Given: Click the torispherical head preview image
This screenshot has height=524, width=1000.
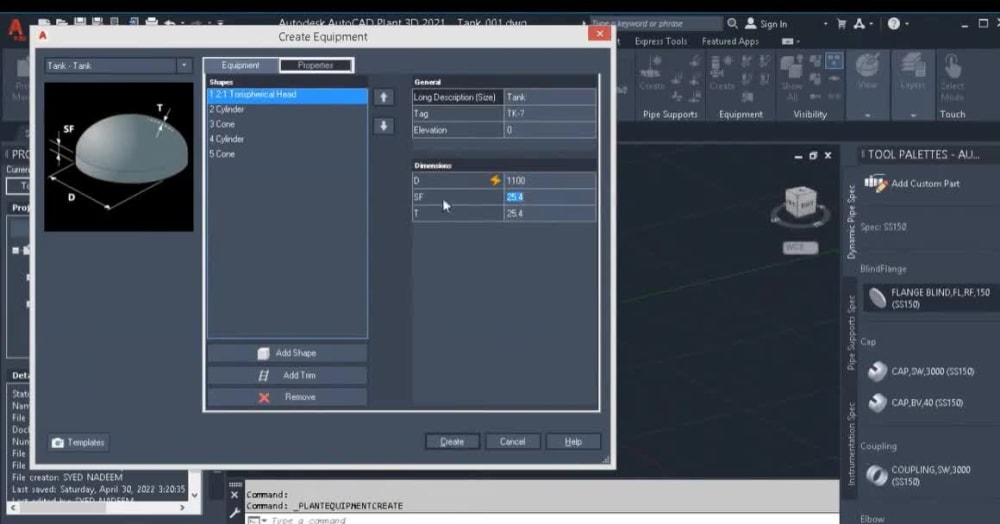Looking at the screenshot, I should tap(119, 156).
